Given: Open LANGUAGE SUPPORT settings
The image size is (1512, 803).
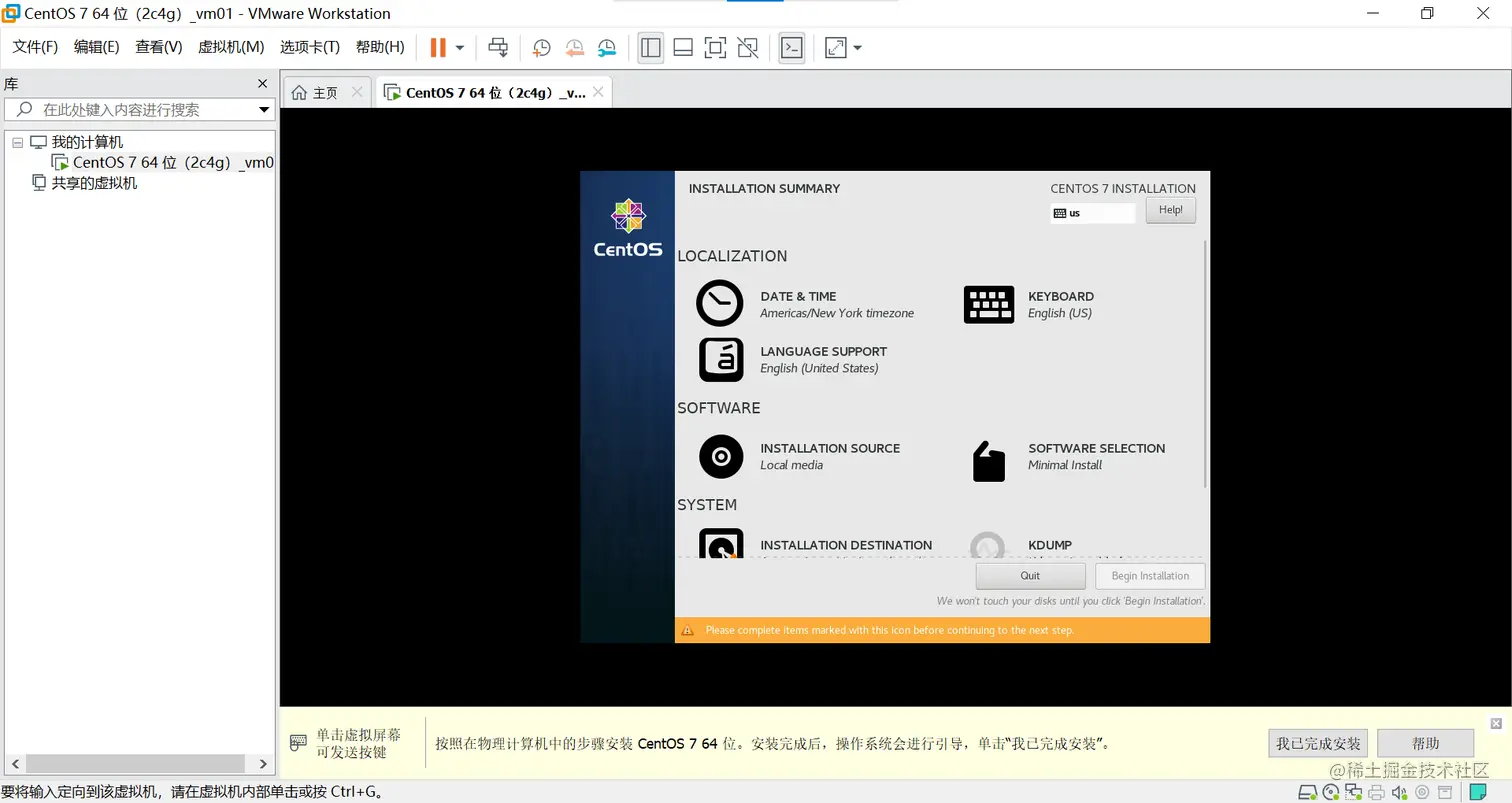Looking at the screenshot, I should tap(792, 359).
